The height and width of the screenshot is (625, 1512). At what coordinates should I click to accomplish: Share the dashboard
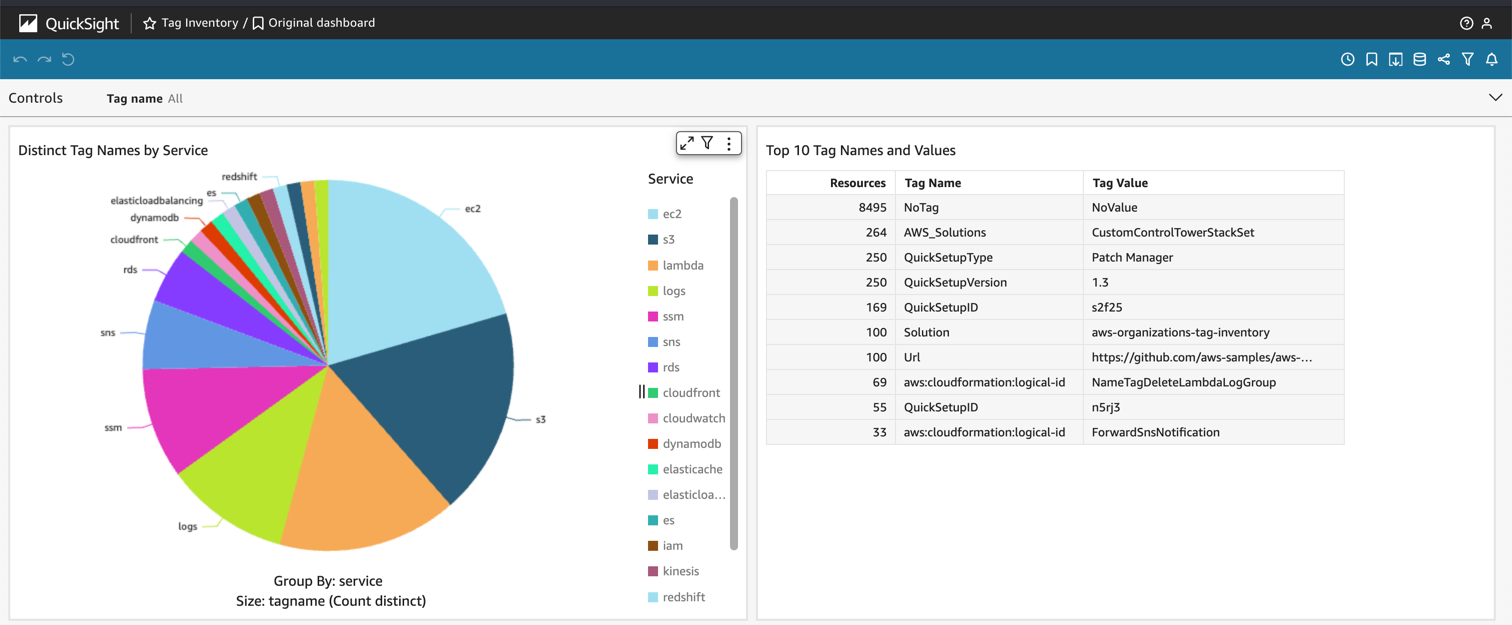pos(1444,60)
